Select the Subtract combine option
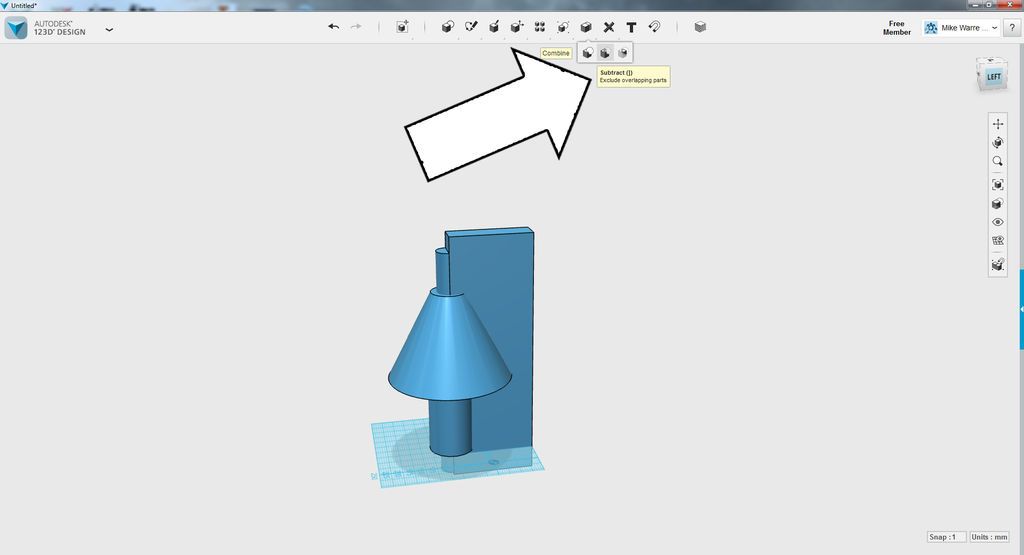Viewport: 1024px width, 555px height. [x=605, y=53]
